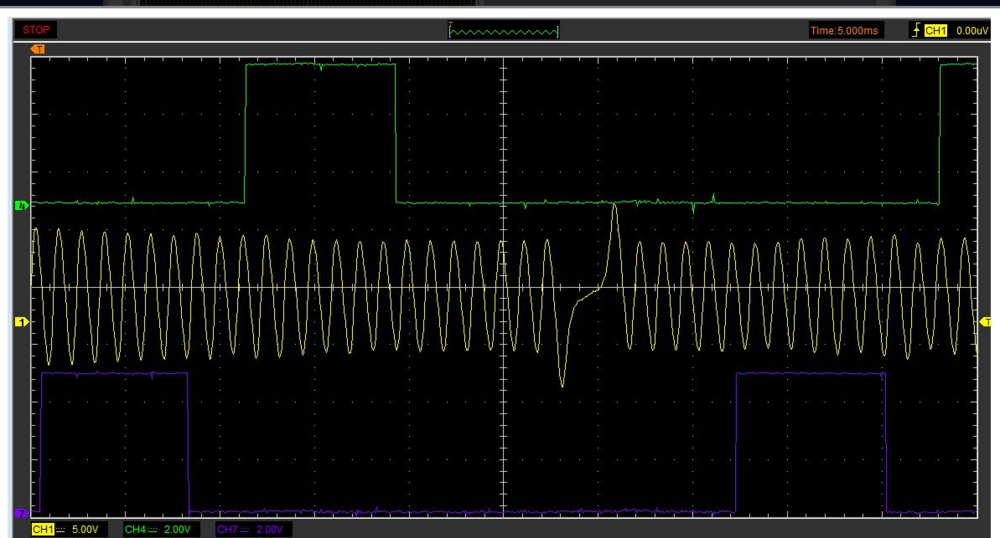Click the yellow trigger level marker on right edge

pyautogui.click(x=986, y=321)
